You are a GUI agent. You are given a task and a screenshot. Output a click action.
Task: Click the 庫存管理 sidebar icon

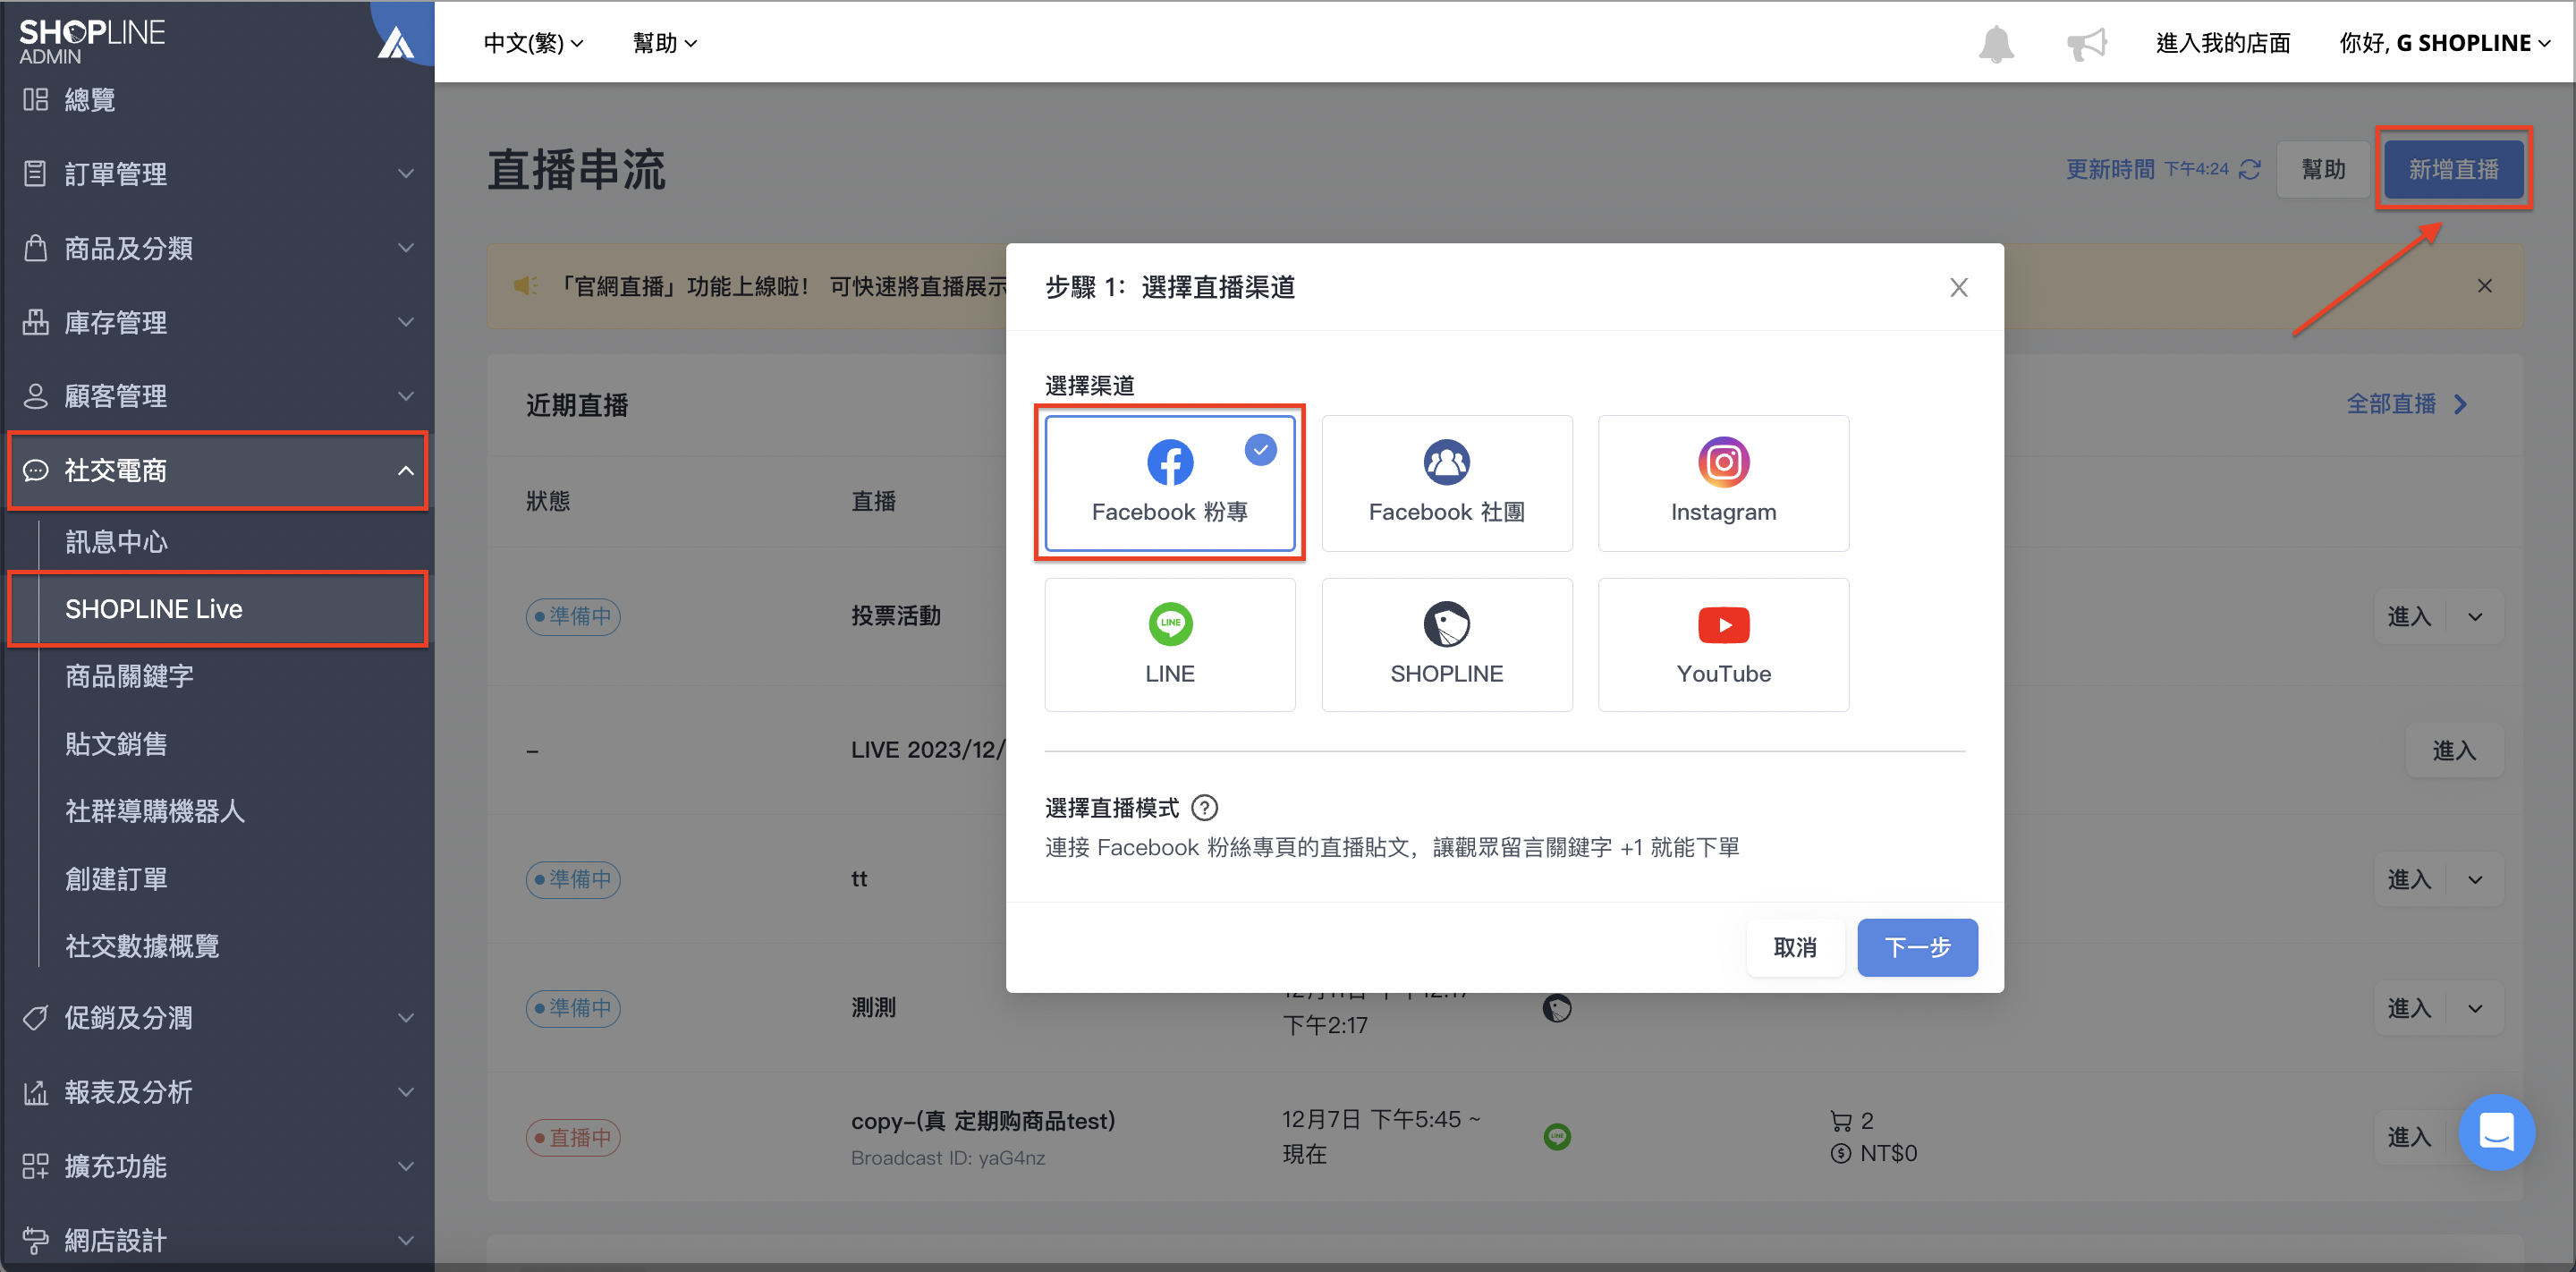point(35,321)
